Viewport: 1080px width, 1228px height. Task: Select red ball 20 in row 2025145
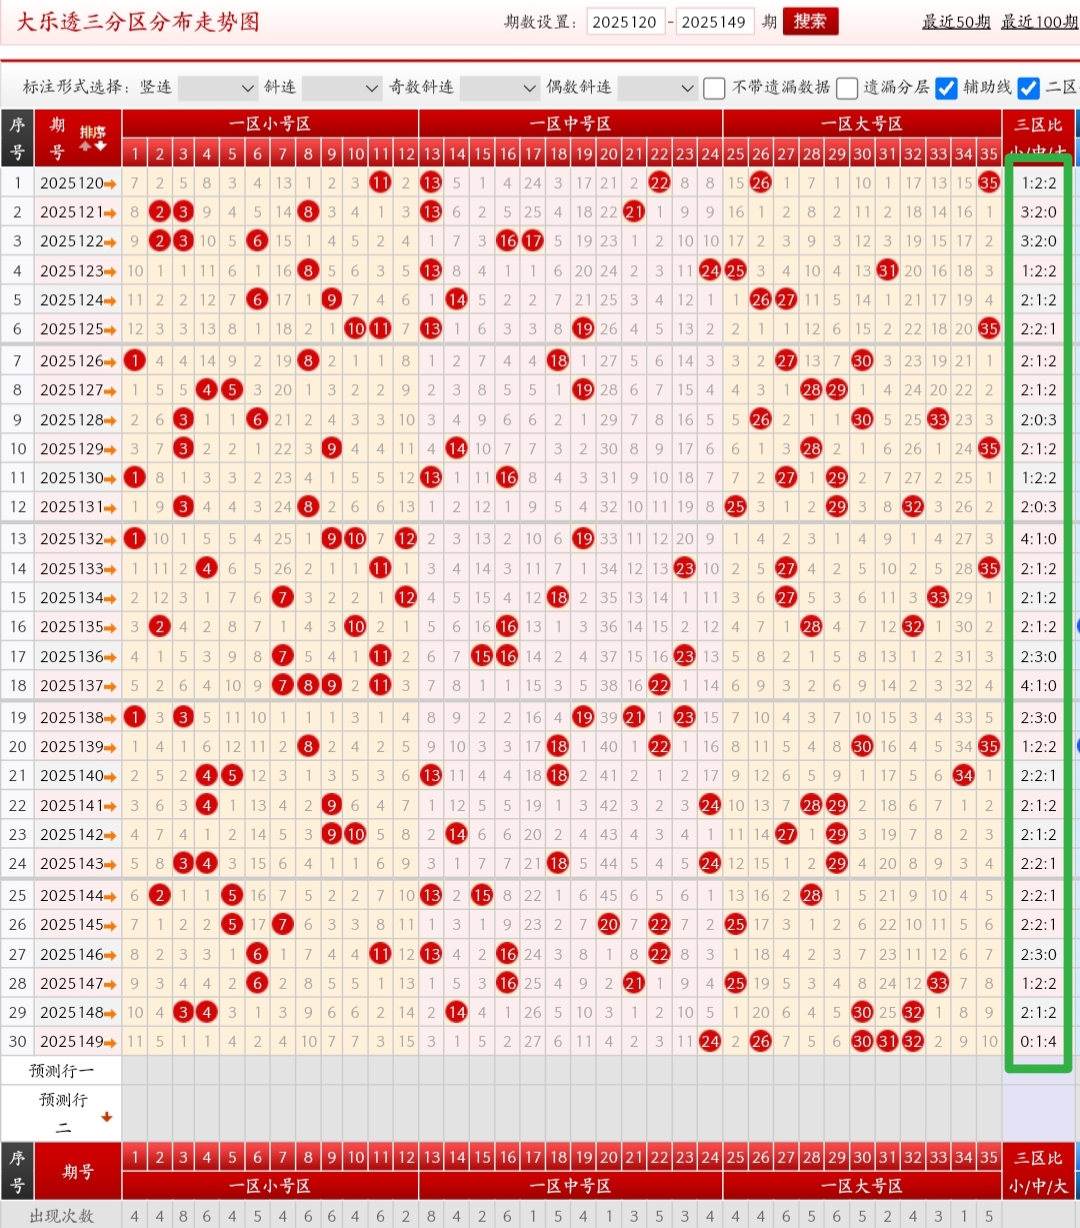(x=609, y=925)
